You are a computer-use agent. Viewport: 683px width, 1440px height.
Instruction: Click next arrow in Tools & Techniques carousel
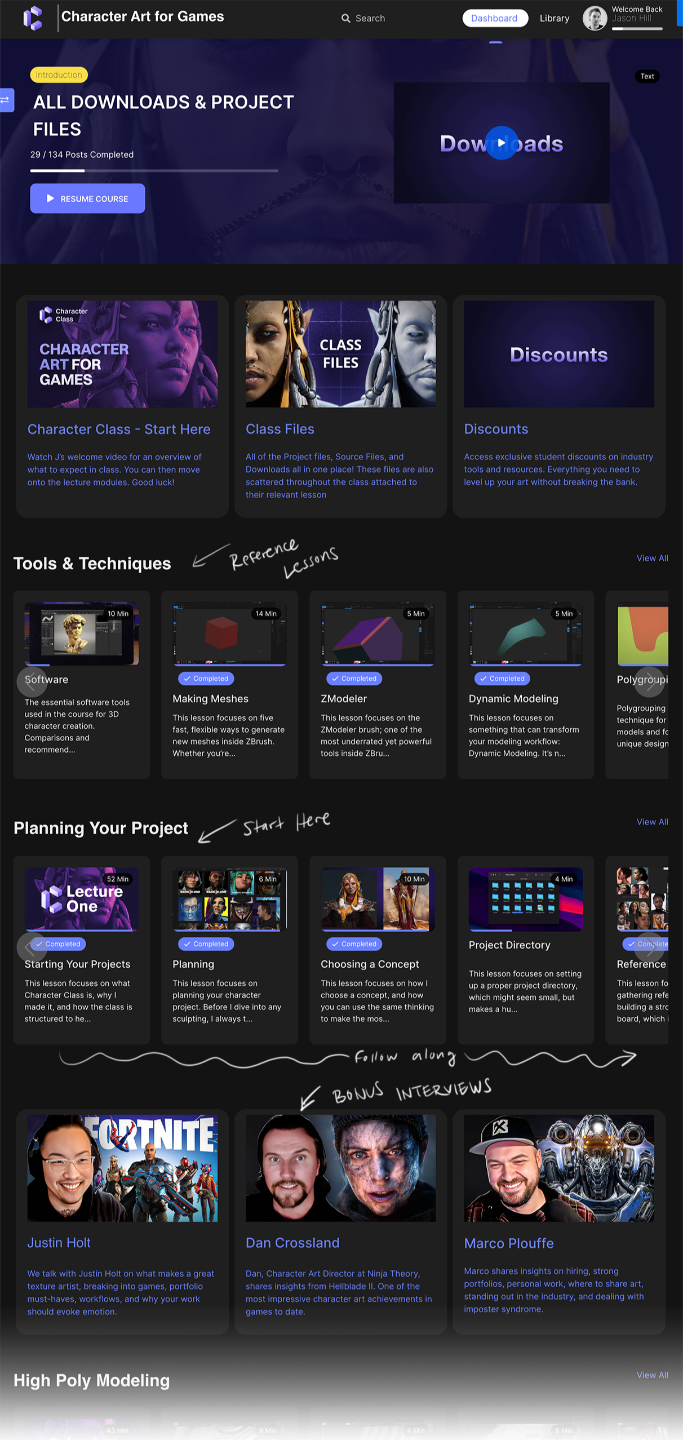coord(649,681)
